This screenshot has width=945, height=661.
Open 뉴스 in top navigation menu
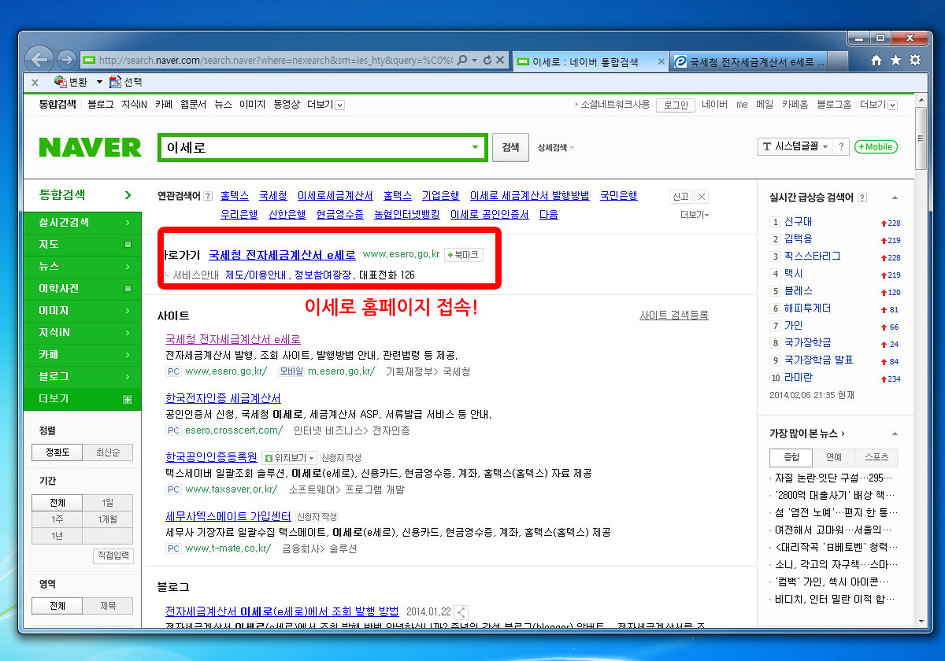pos(223,104)
